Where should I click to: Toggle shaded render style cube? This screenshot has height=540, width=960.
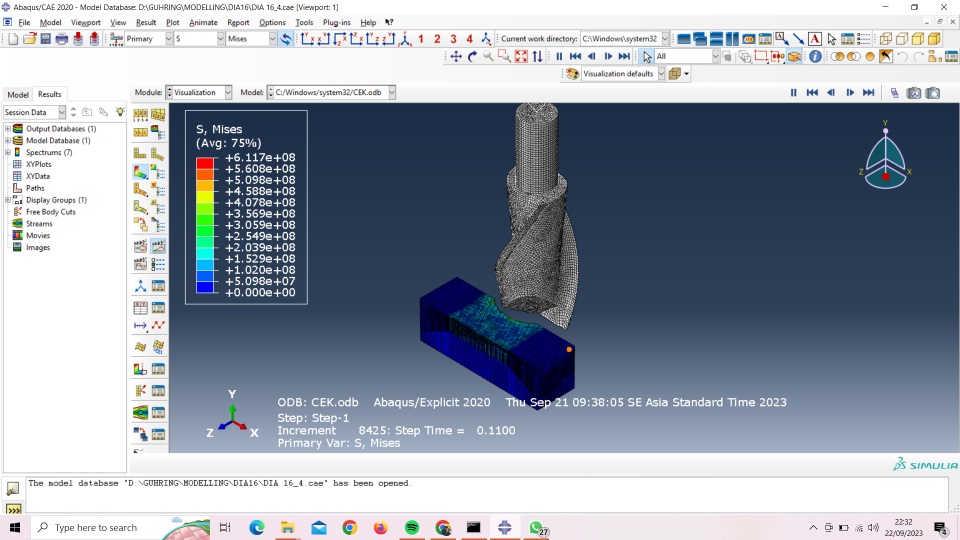tap(934, 39)
